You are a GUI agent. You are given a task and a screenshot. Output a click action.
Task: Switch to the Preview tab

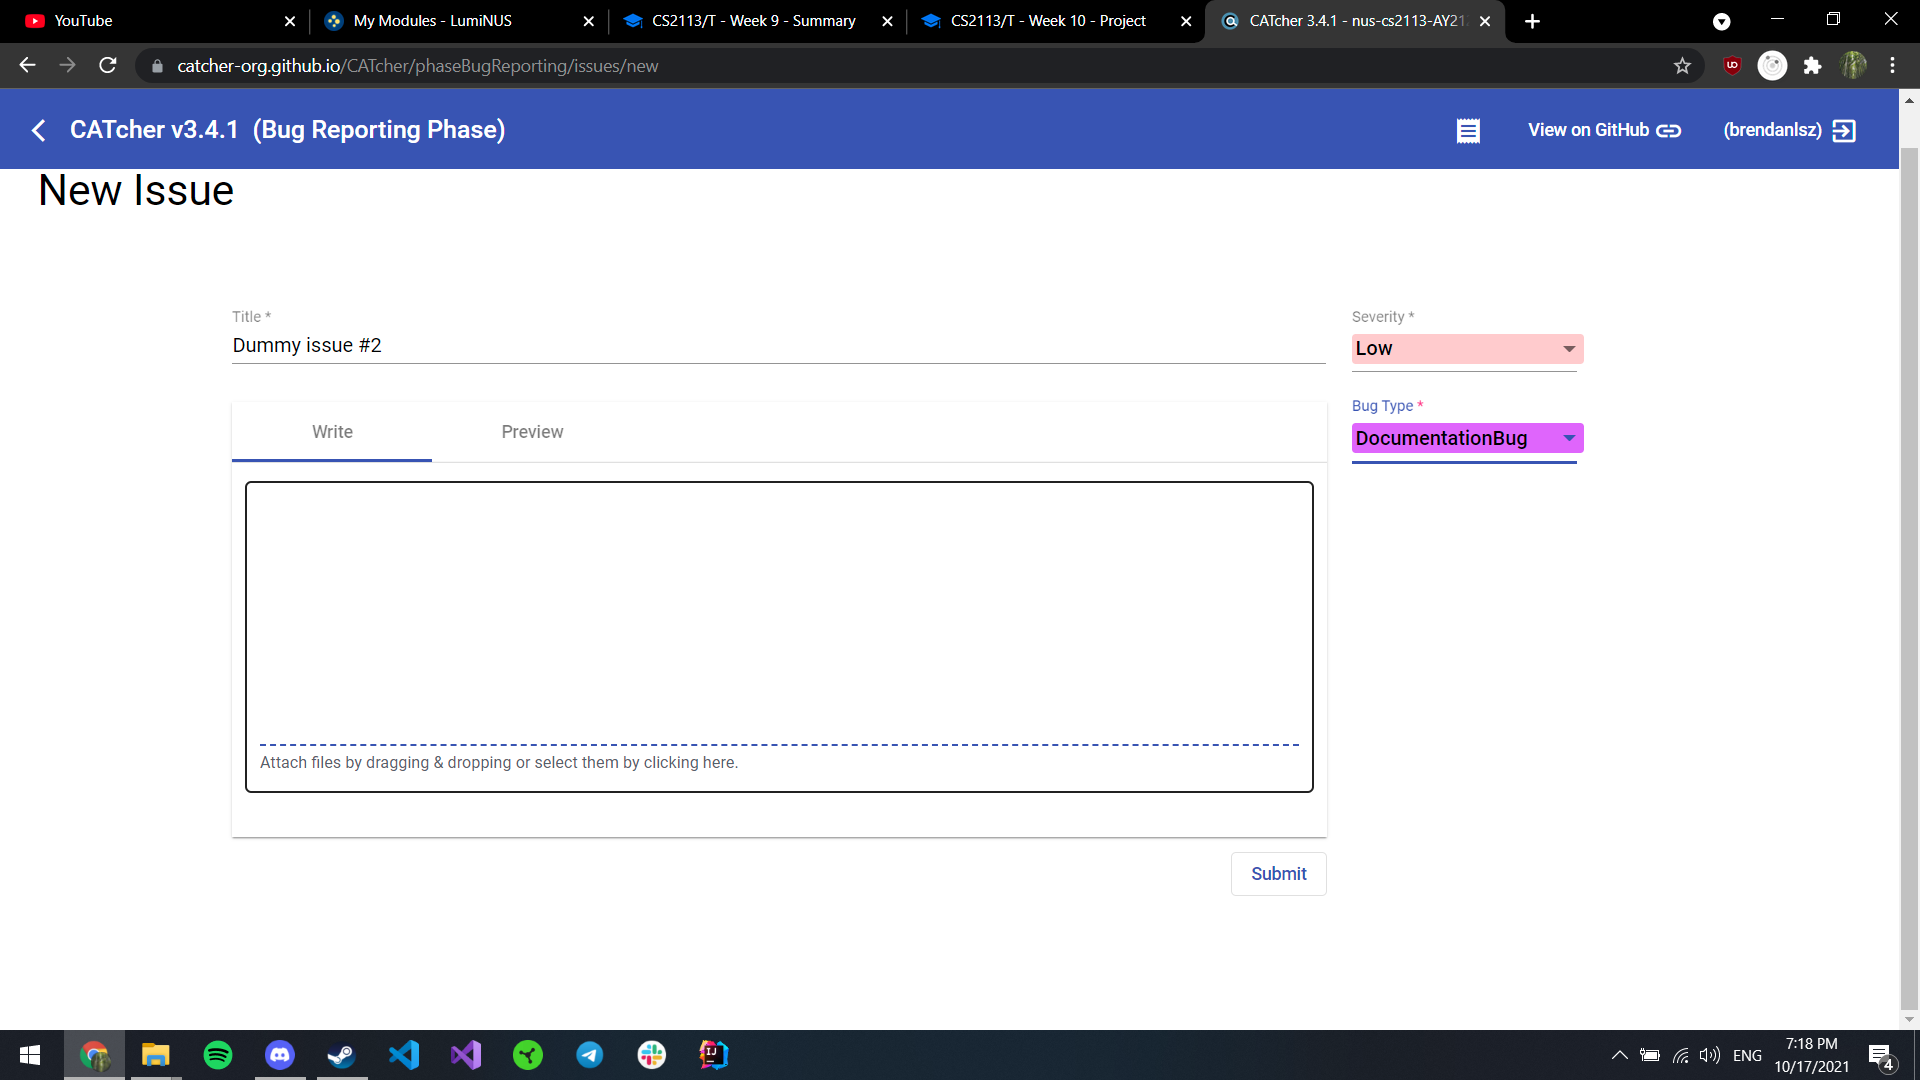[532, 432]
